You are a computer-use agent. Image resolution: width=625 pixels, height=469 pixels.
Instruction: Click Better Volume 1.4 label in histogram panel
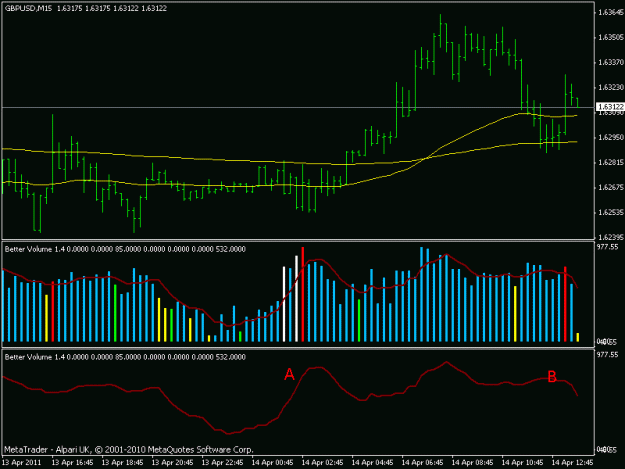pos(34,249)
